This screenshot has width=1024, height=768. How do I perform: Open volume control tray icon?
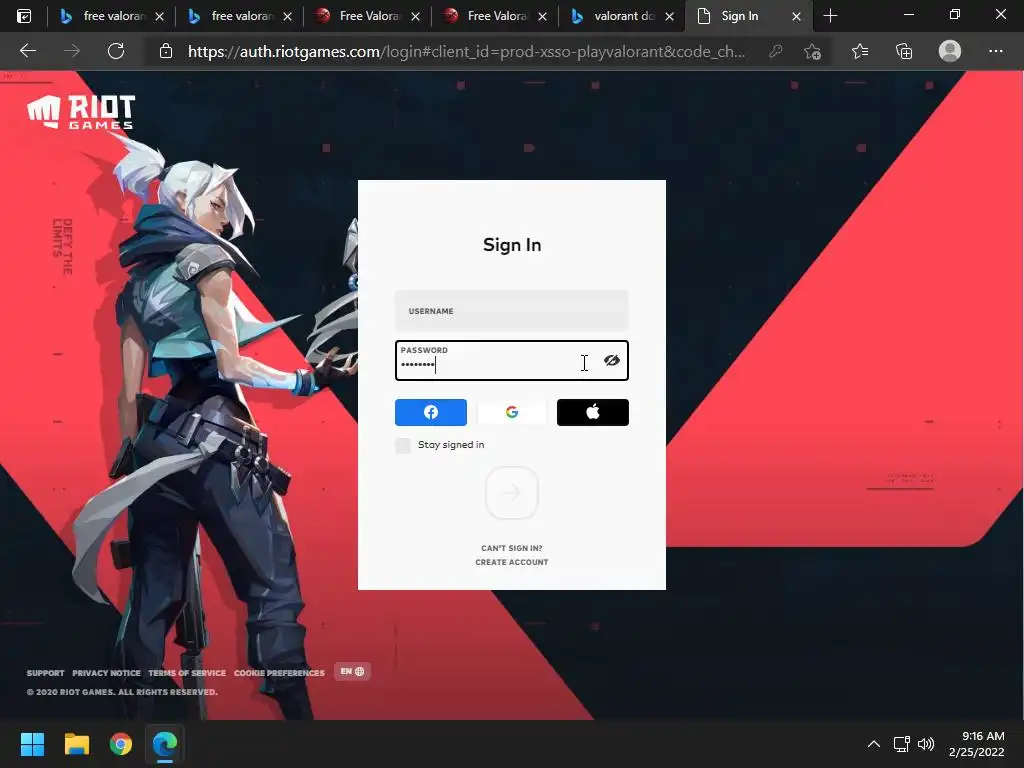pyautogui.click(x=926, y=744)
